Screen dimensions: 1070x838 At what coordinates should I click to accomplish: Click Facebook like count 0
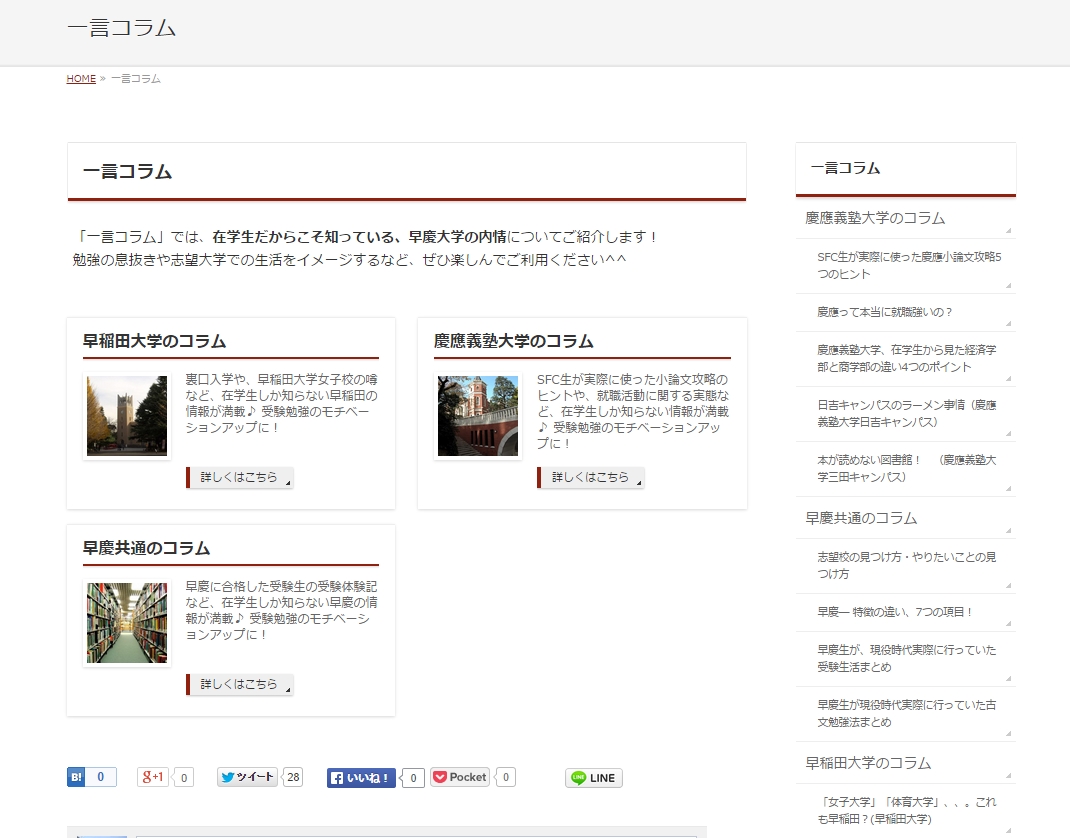[x=414, y=778]
